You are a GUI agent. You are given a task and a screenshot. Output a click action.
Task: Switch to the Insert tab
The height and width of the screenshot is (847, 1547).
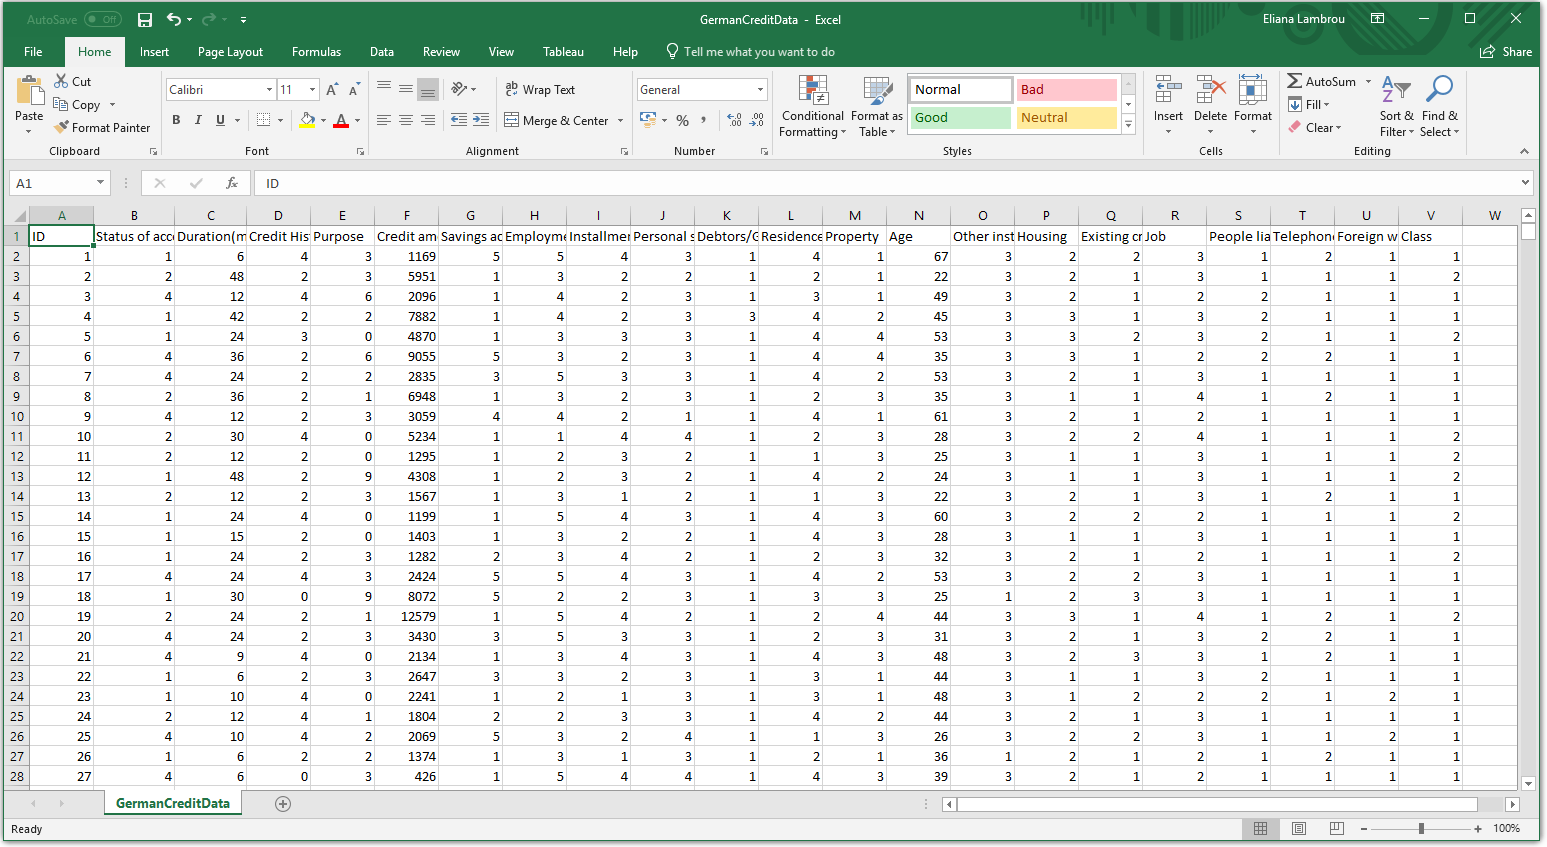tap(154, 52)
